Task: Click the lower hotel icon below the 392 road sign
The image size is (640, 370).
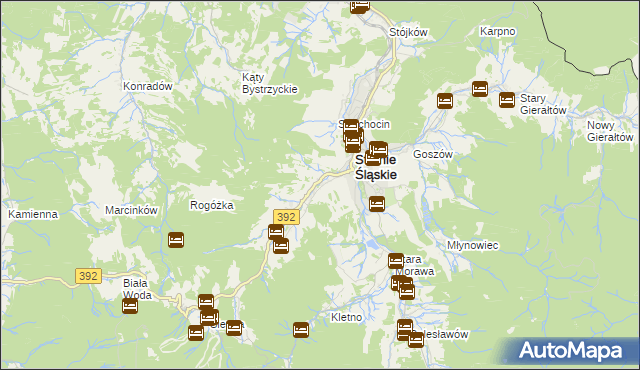Action: 281,246
